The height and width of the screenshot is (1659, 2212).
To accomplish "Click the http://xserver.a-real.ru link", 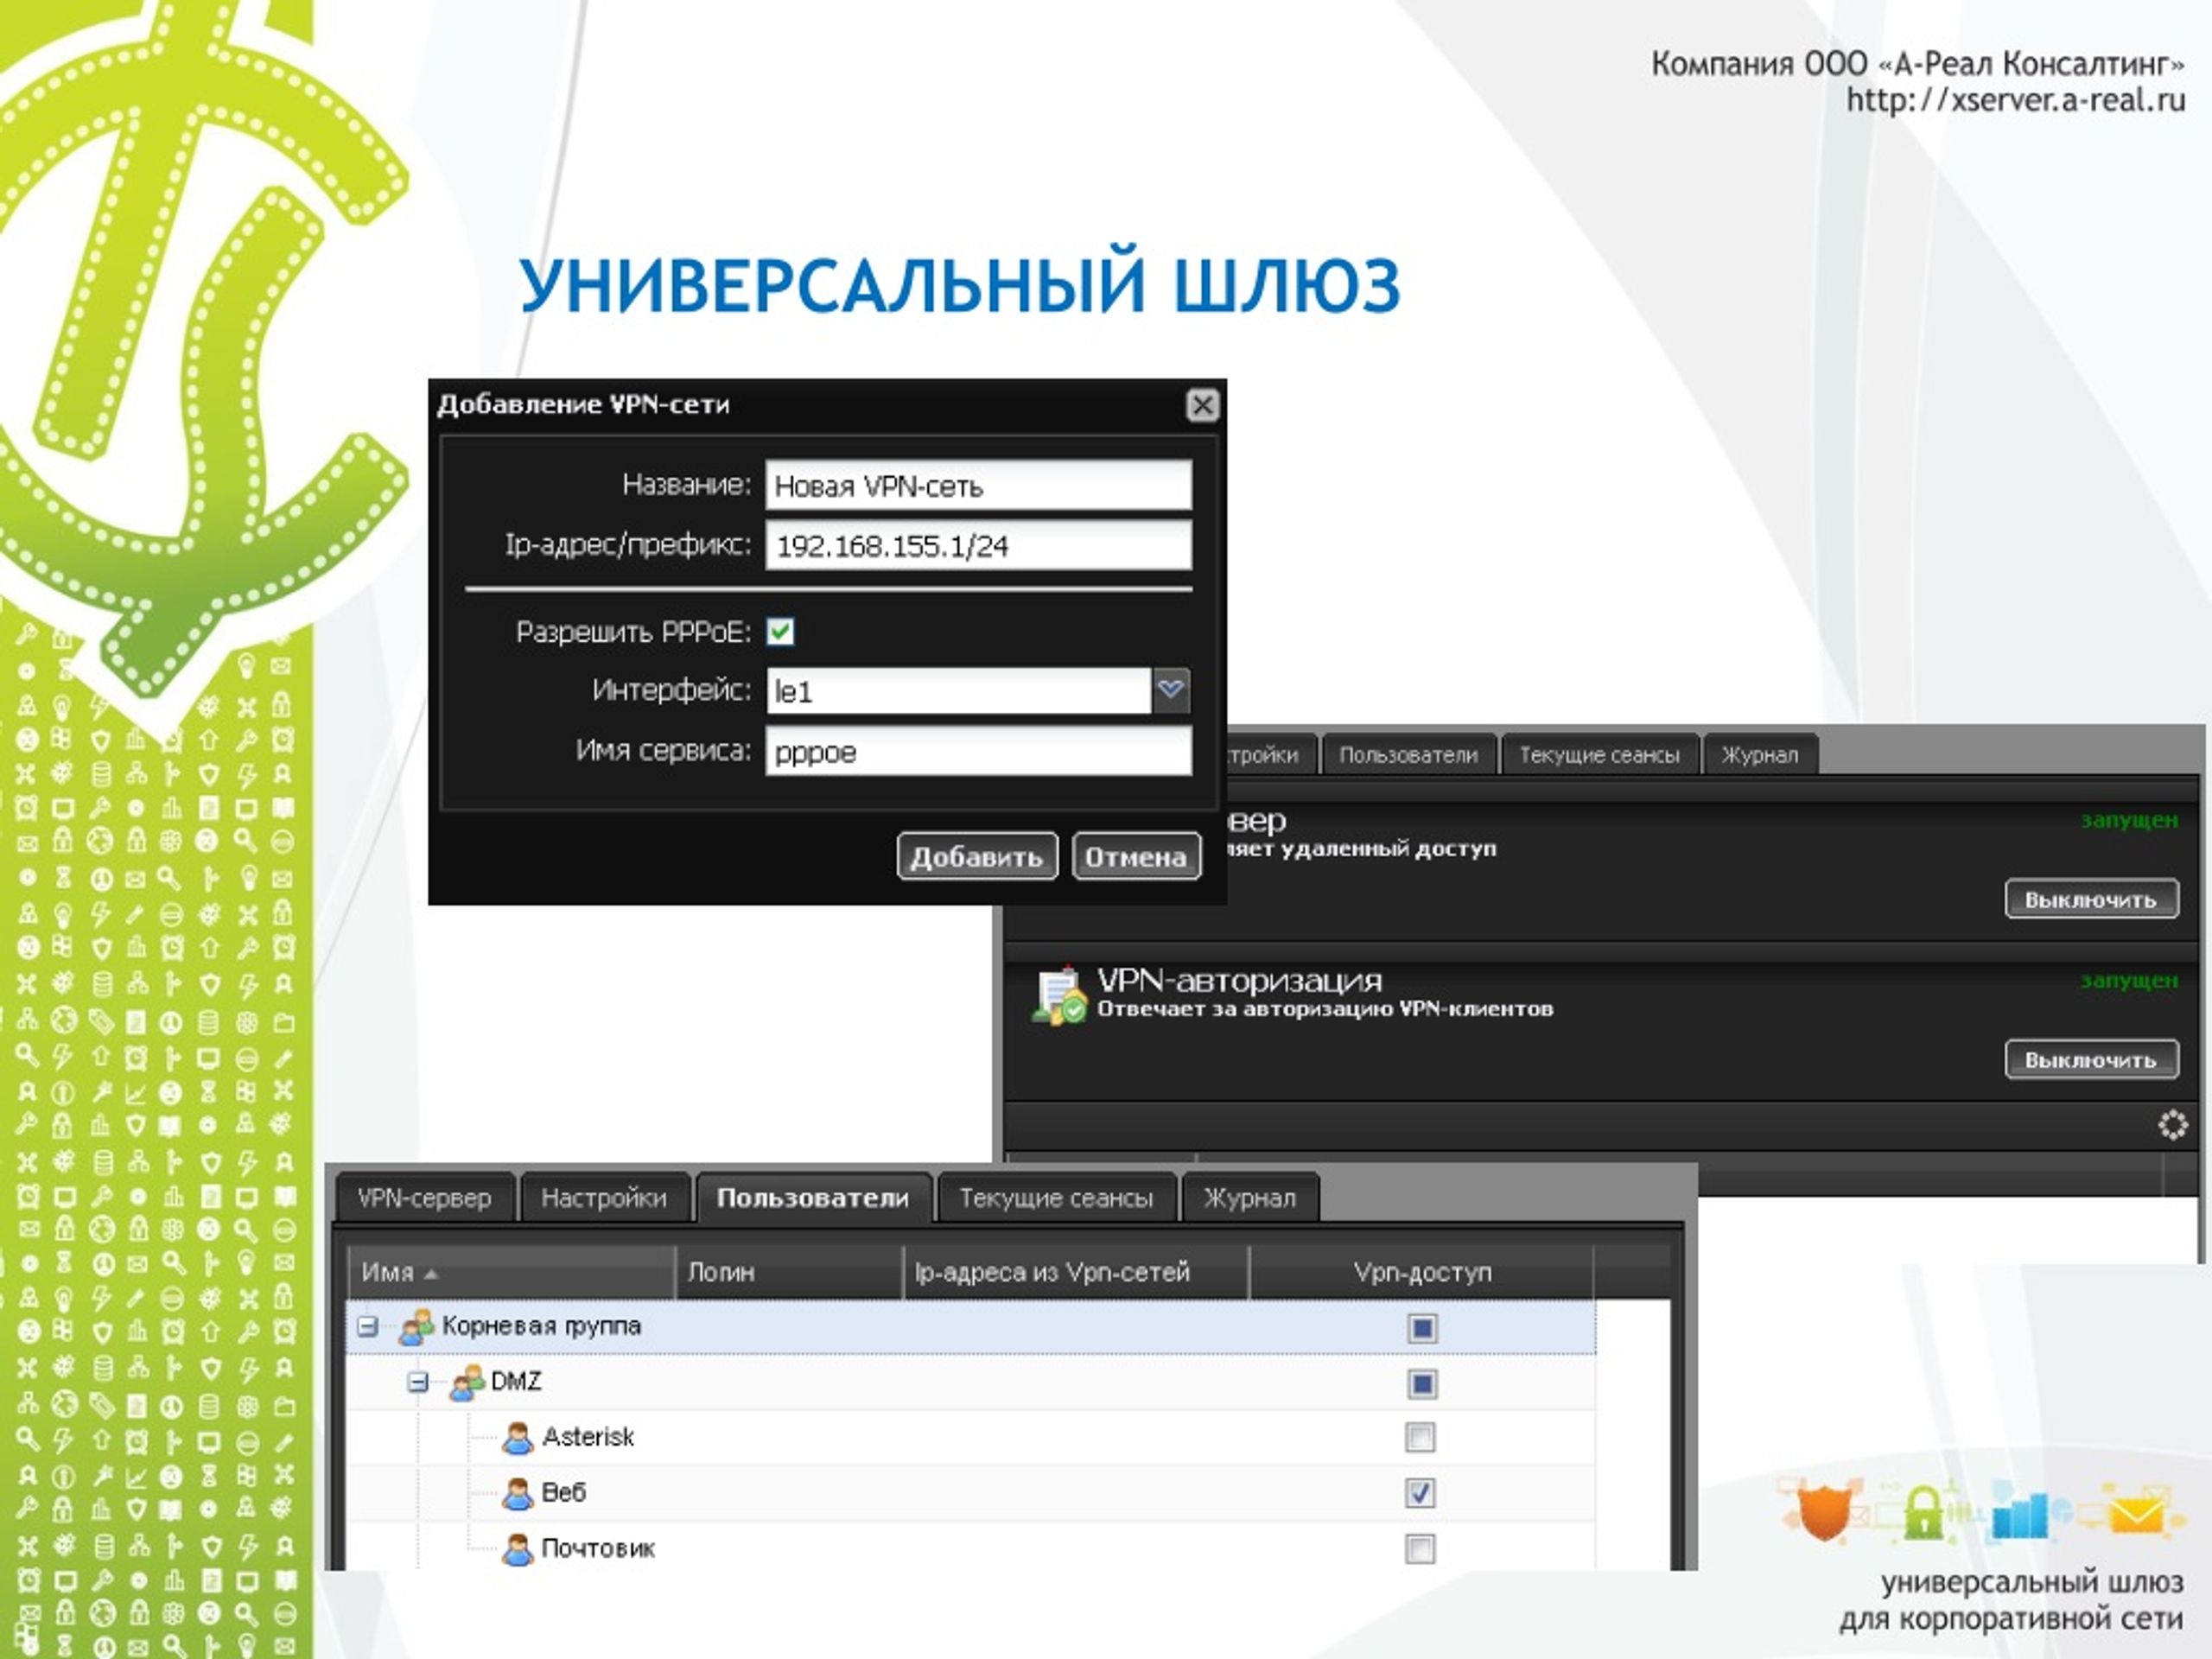I will (2015, 100).
